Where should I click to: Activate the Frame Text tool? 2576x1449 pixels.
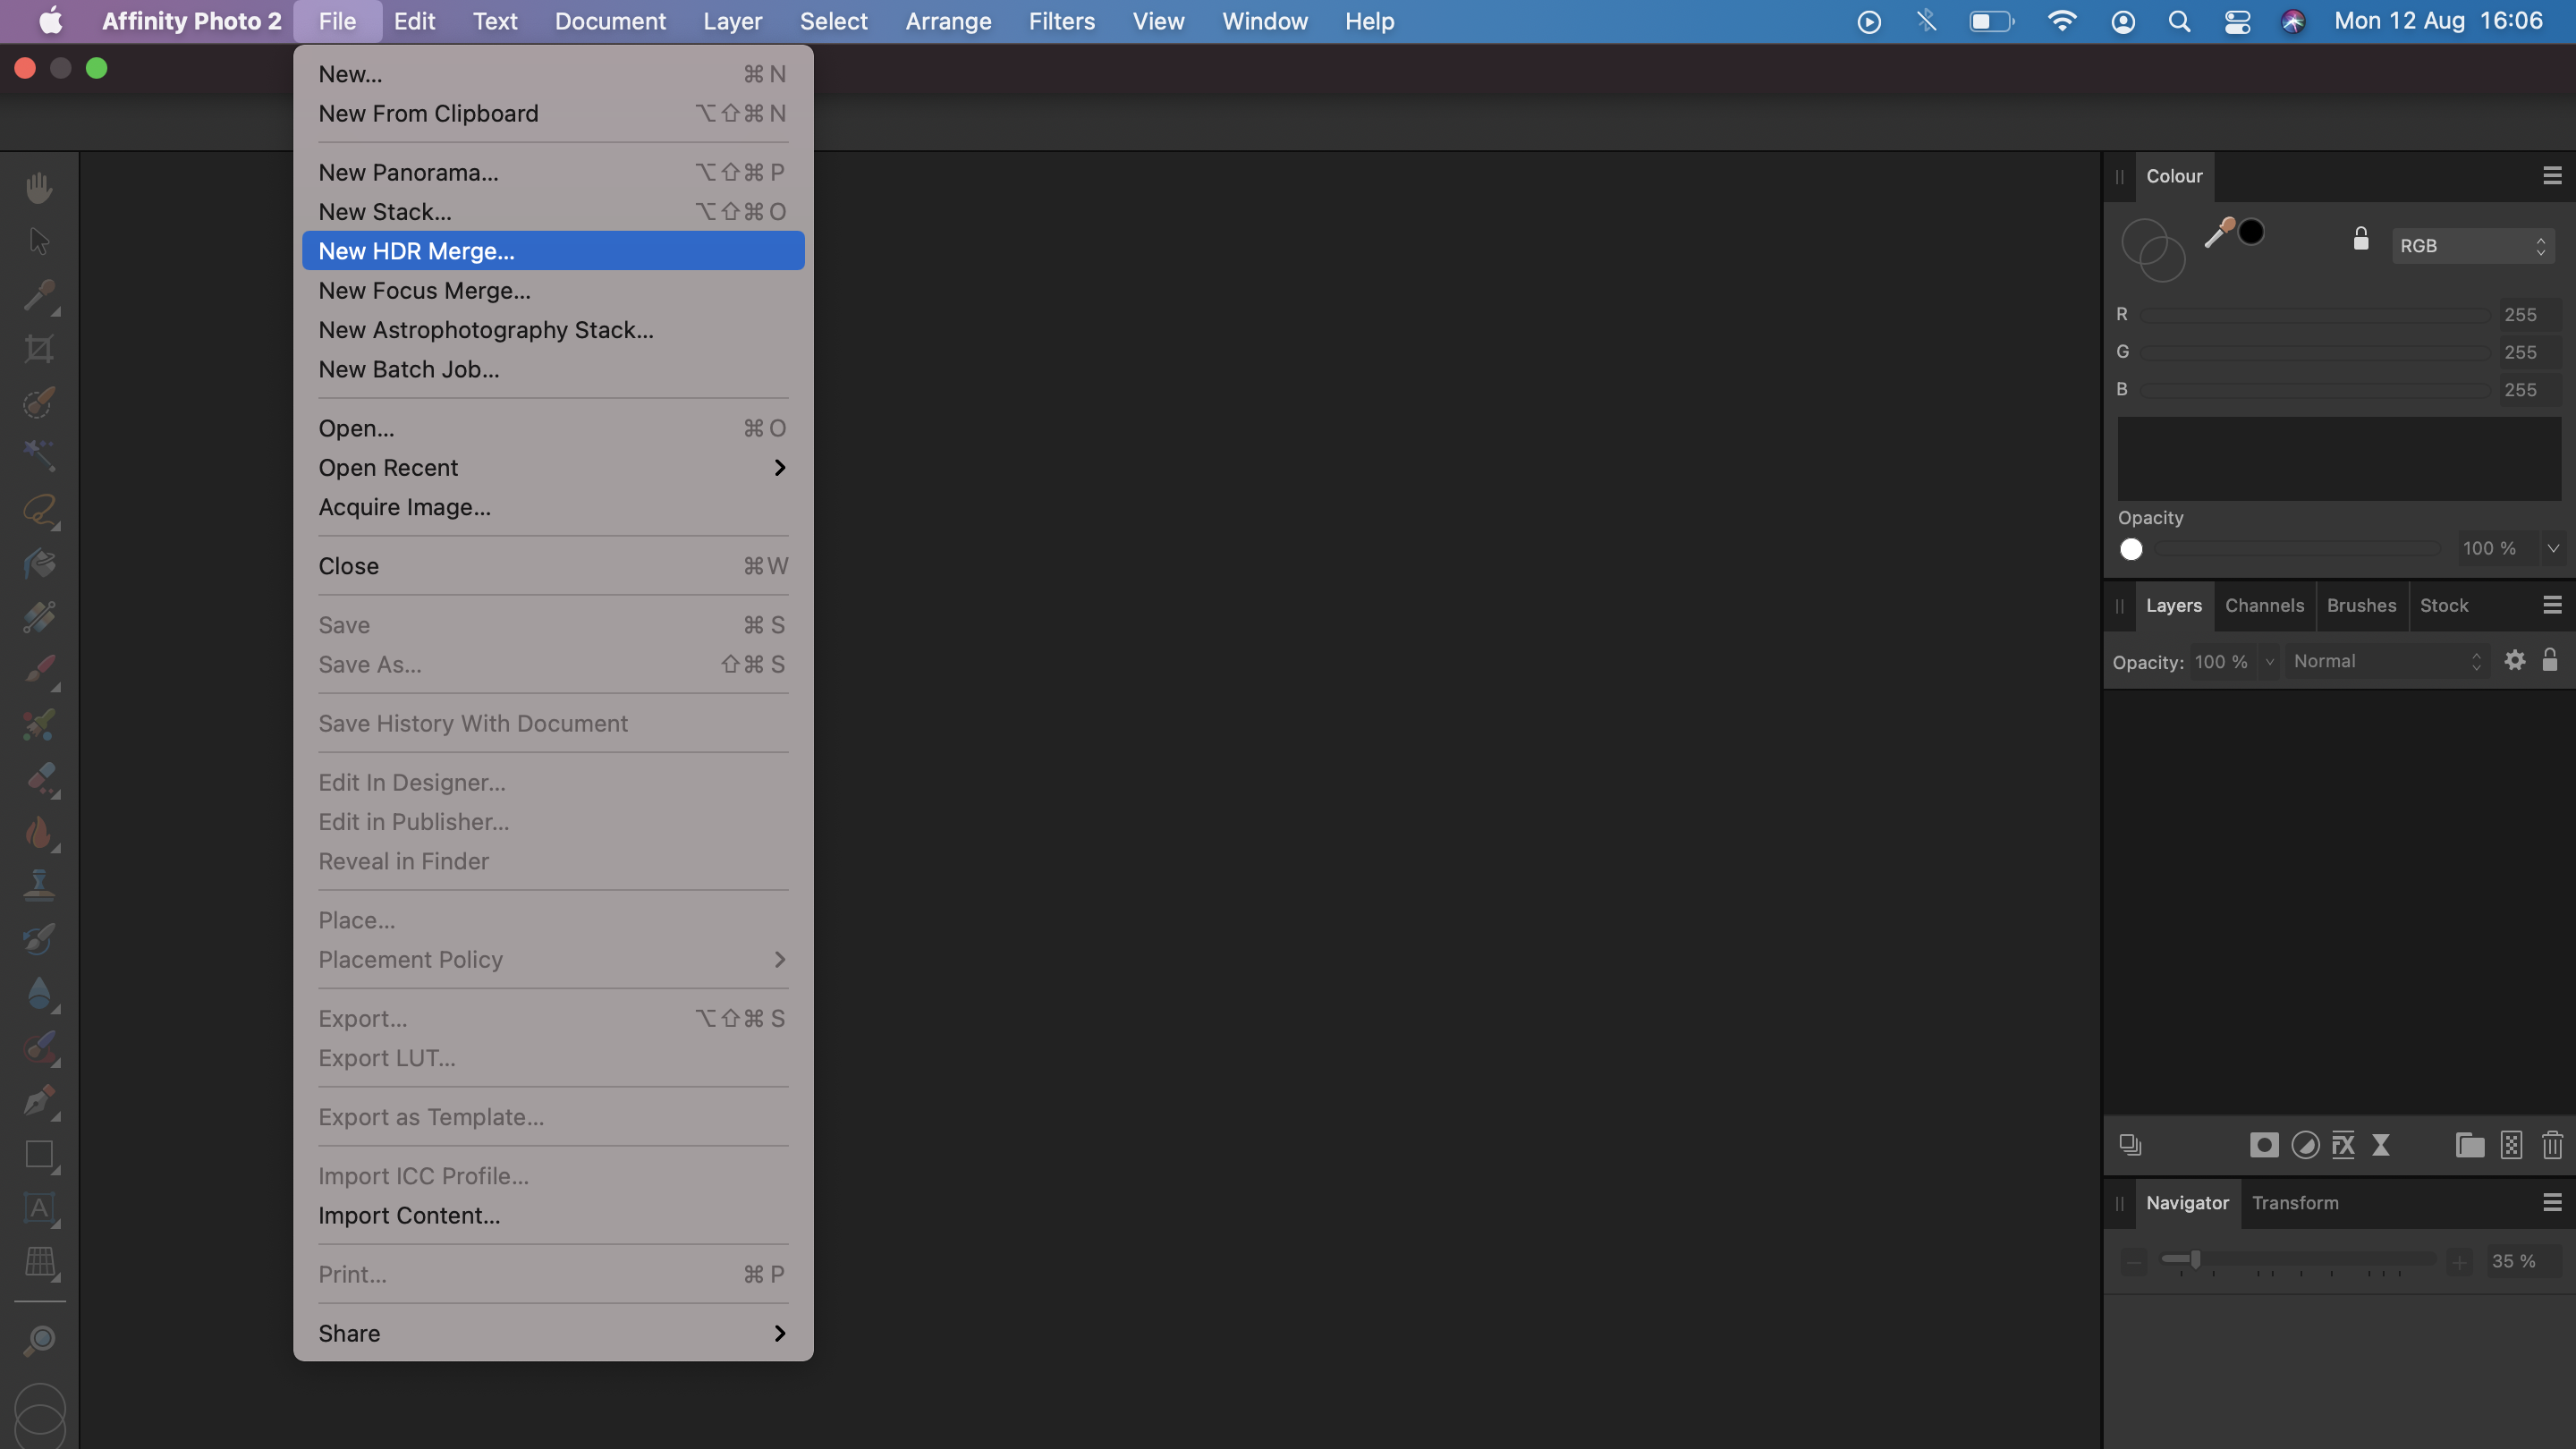pyautogui.click(x=39, y=1208)
